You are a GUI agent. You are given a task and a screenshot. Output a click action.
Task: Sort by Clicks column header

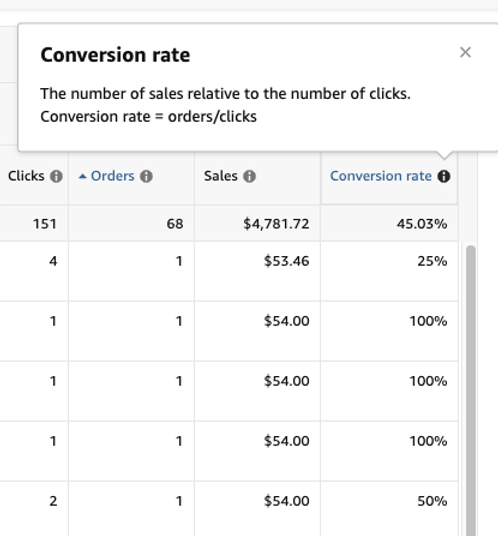[x=26, y=176]
